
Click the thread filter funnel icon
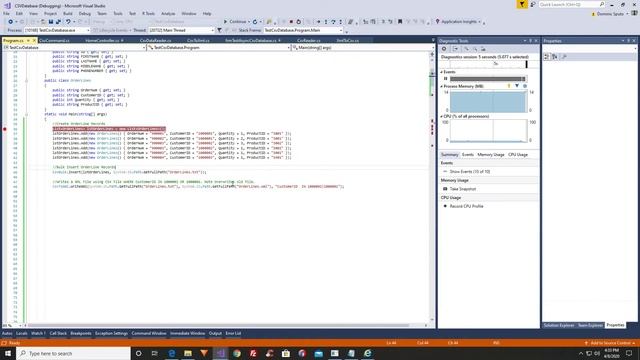click(220, 30)
